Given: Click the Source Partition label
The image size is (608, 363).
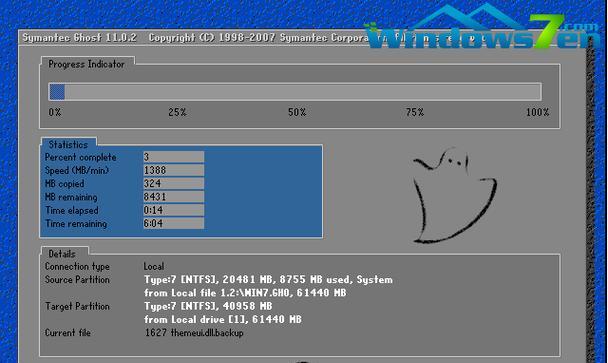Looking at the screenshot, I should tap(77, 280).
